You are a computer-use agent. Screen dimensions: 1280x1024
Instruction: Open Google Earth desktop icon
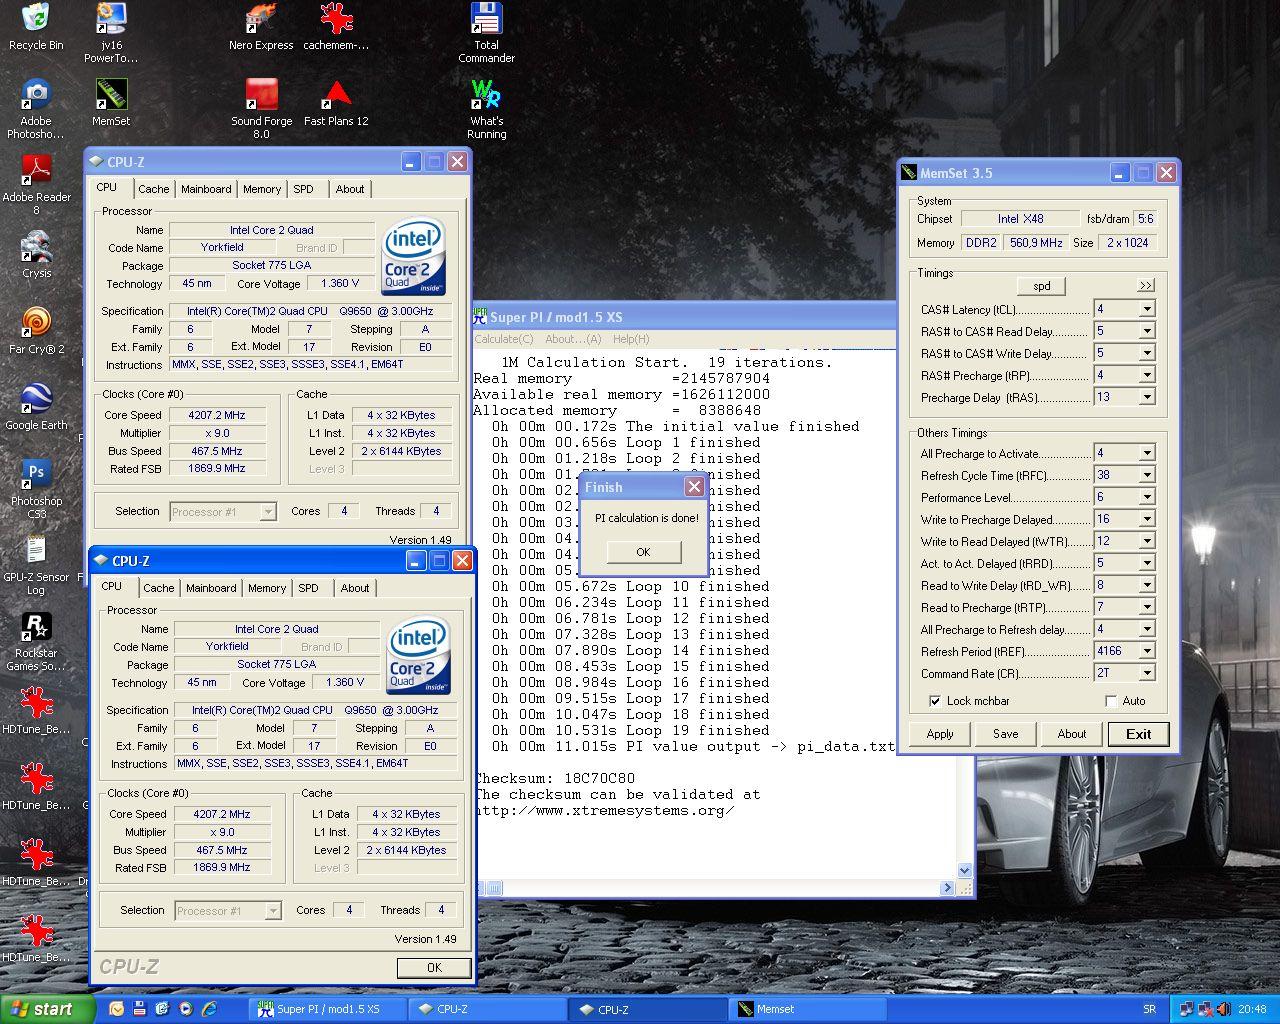[x=36, y=407]
